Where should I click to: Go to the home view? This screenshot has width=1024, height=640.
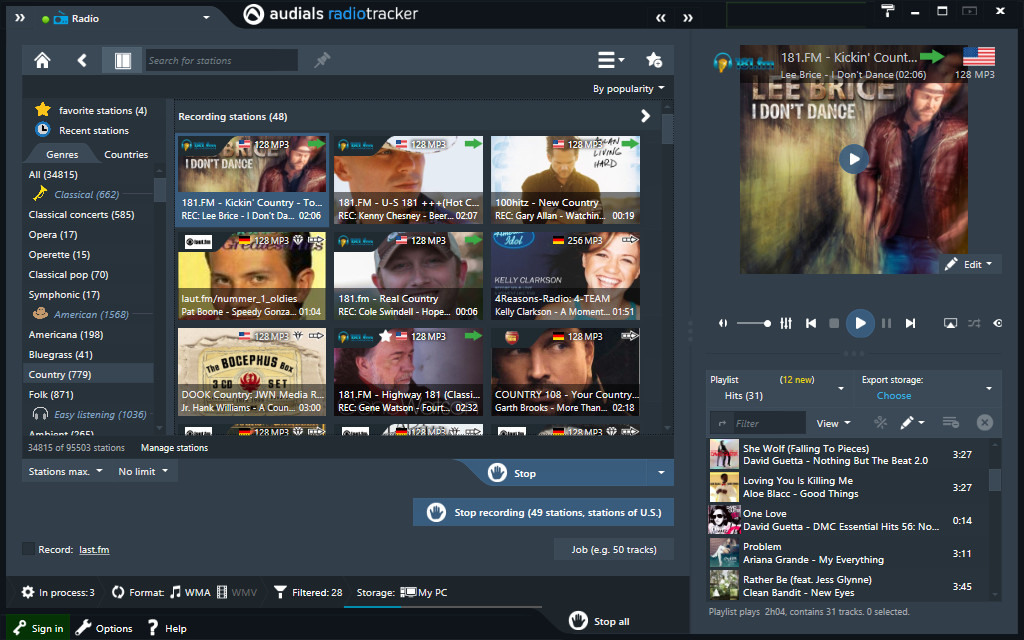(x=42, y=61)
